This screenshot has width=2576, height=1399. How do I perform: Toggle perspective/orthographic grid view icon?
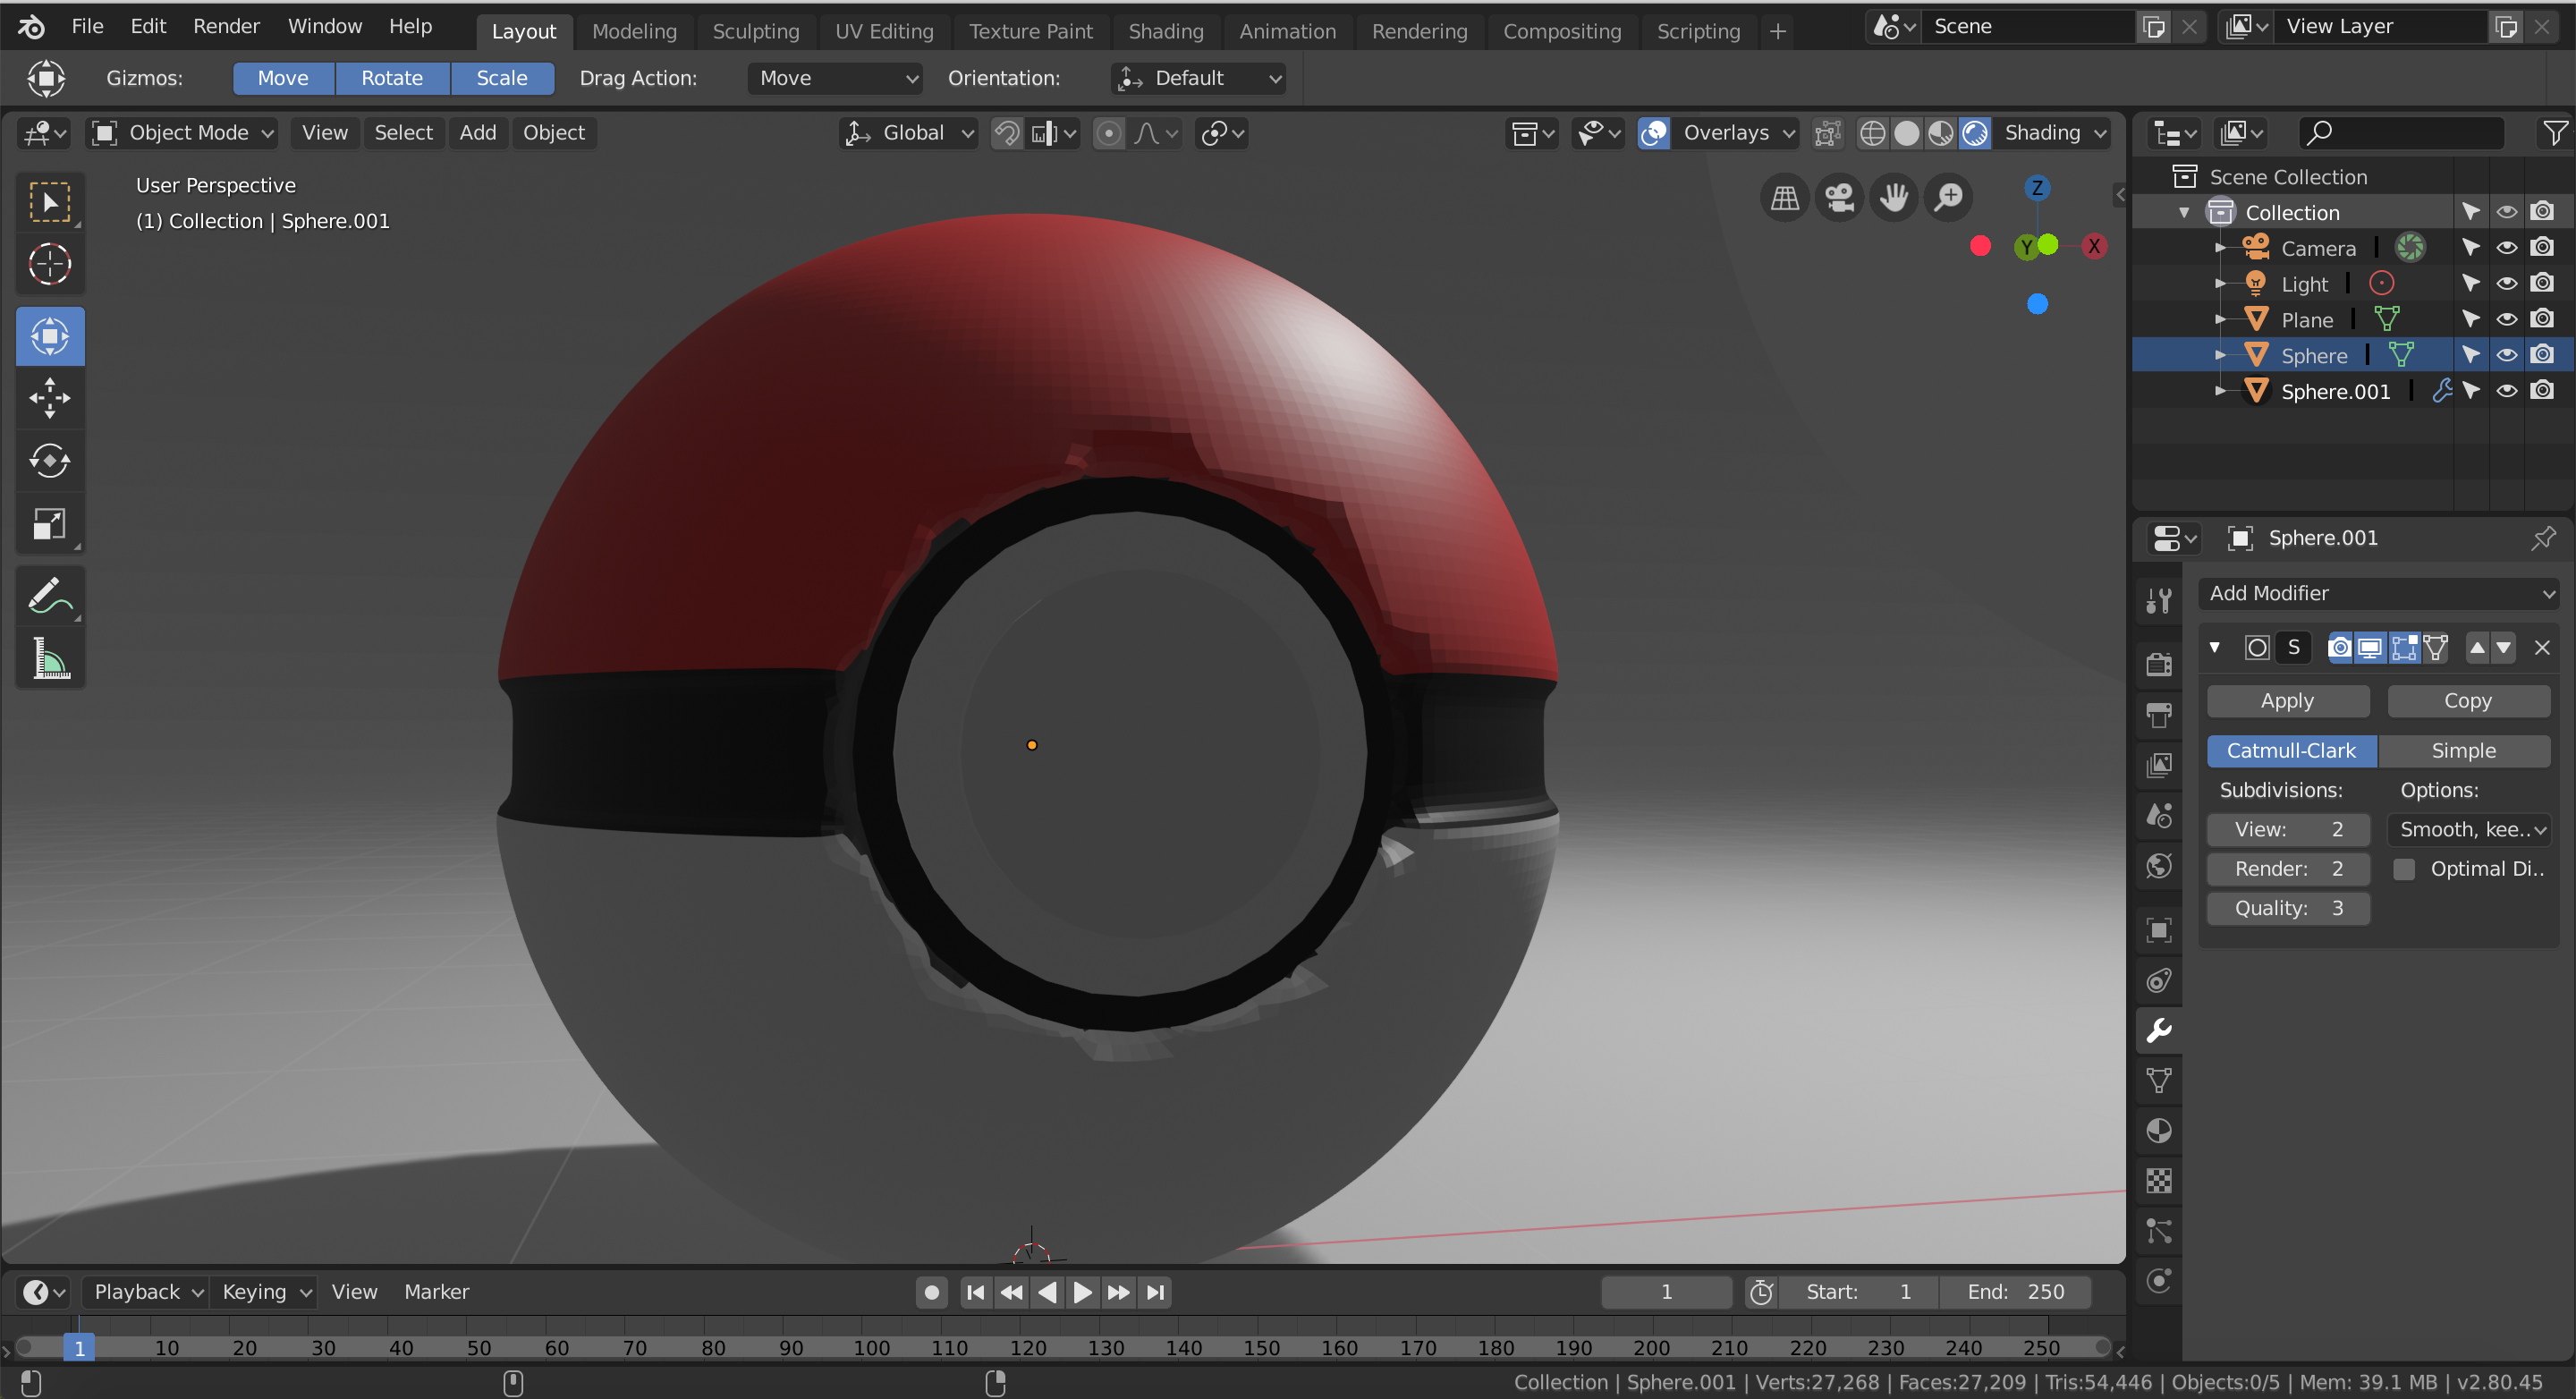pyautogui.click(x=1785, y=197)
